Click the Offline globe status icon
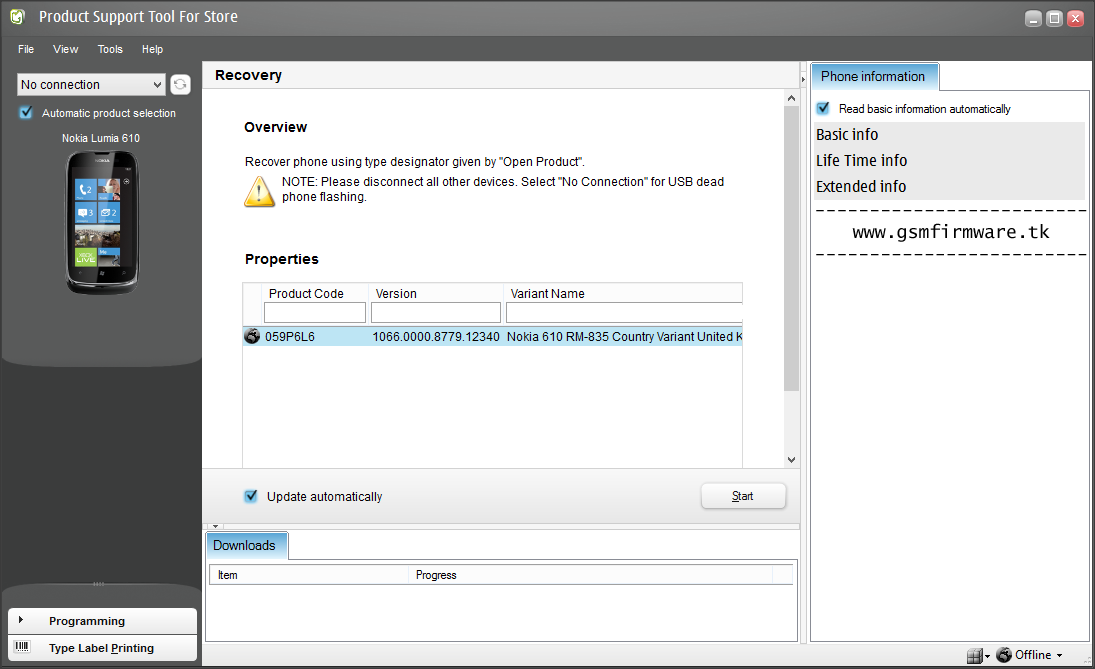Image resolution: width=1095 pixels, height=669 pixels. coord(1004,654)
